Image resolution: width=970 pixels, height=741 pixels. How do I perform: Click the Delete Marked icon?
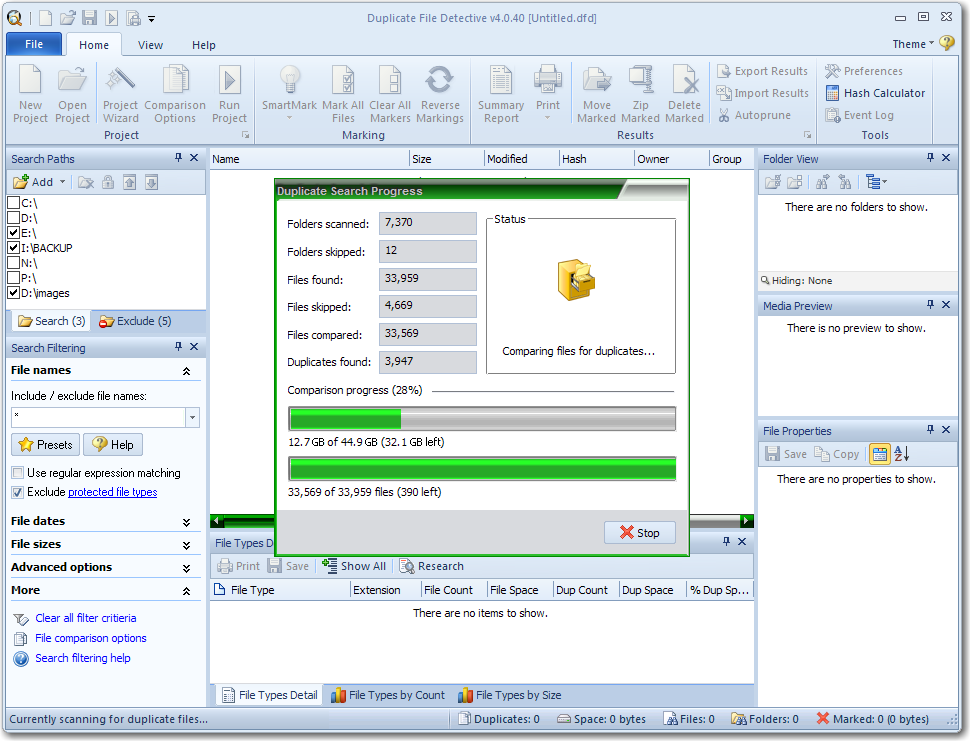tap(684, 94)
